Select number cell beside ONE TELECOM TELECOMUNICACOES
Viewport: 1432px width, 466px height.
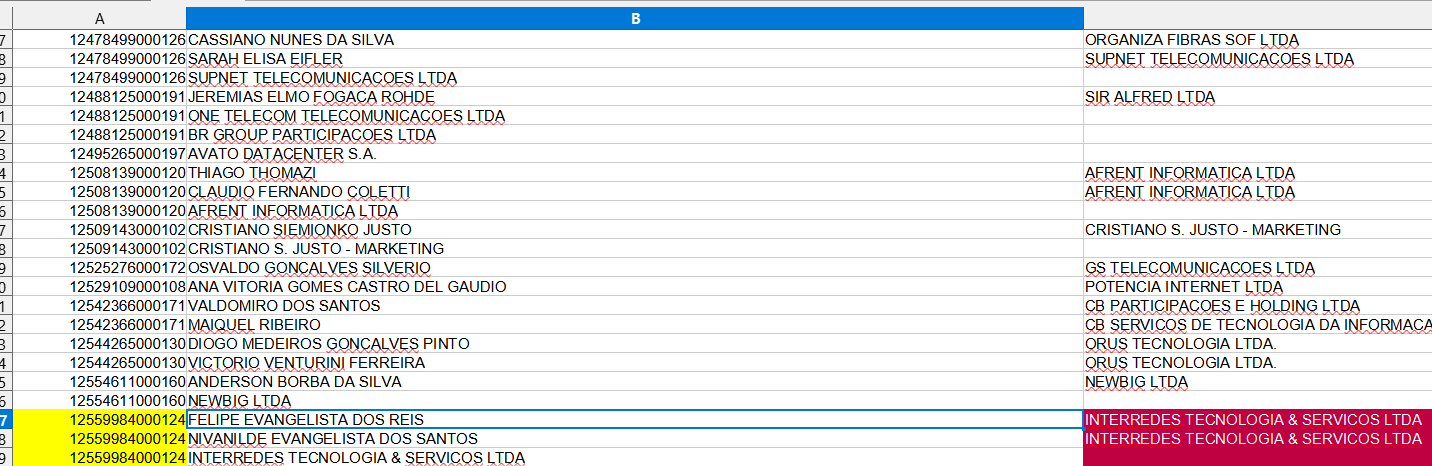point(99,116)
